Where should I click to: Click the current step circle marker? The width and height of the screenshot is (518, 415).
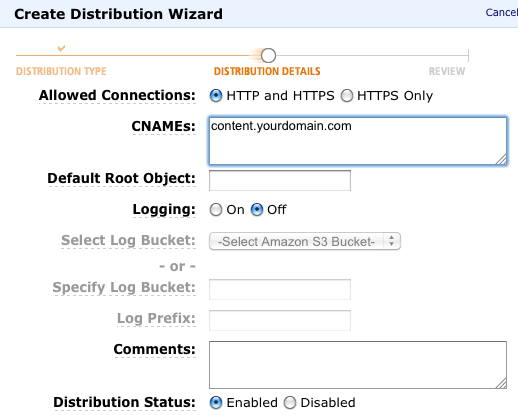pyautogui.click(x=268, y=55)
